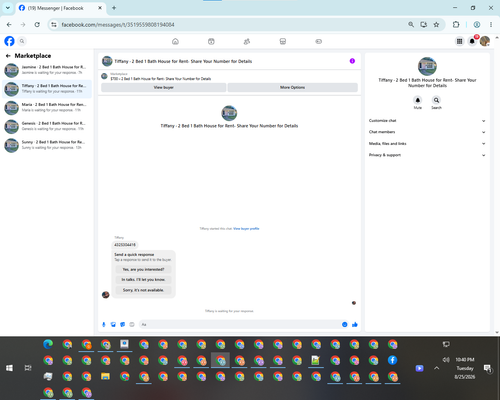Open the Gaming icon in top navigation

(x=318, y=41)
